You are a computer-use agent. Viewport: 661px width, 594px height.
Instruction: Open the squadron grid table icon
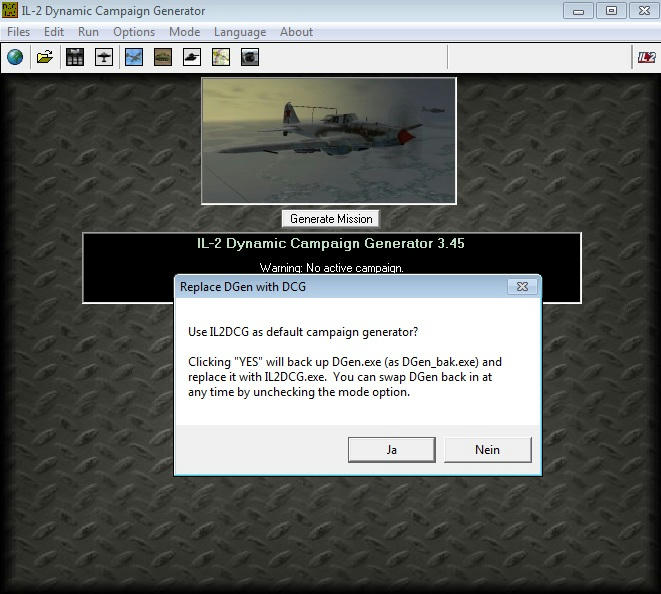tap(75, 57)
